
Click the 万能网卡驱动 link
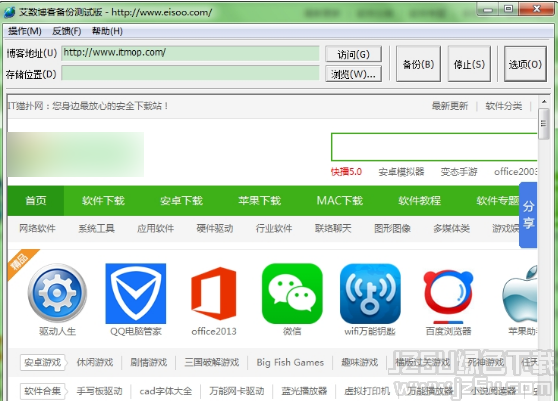[237, 391]
